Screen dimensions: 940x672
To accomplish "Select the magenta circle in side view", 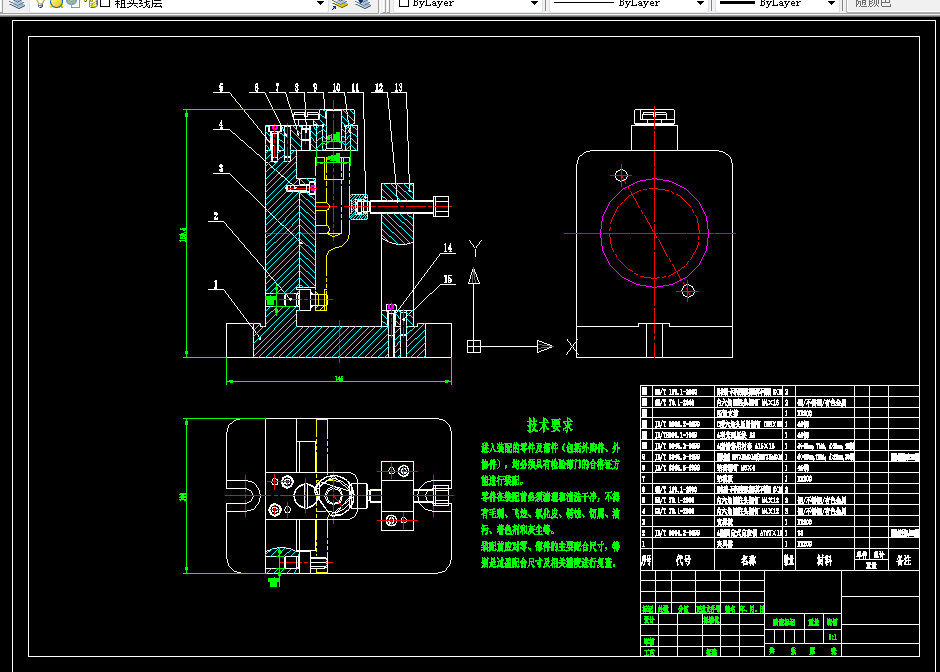I will click(x=655, y=233).
